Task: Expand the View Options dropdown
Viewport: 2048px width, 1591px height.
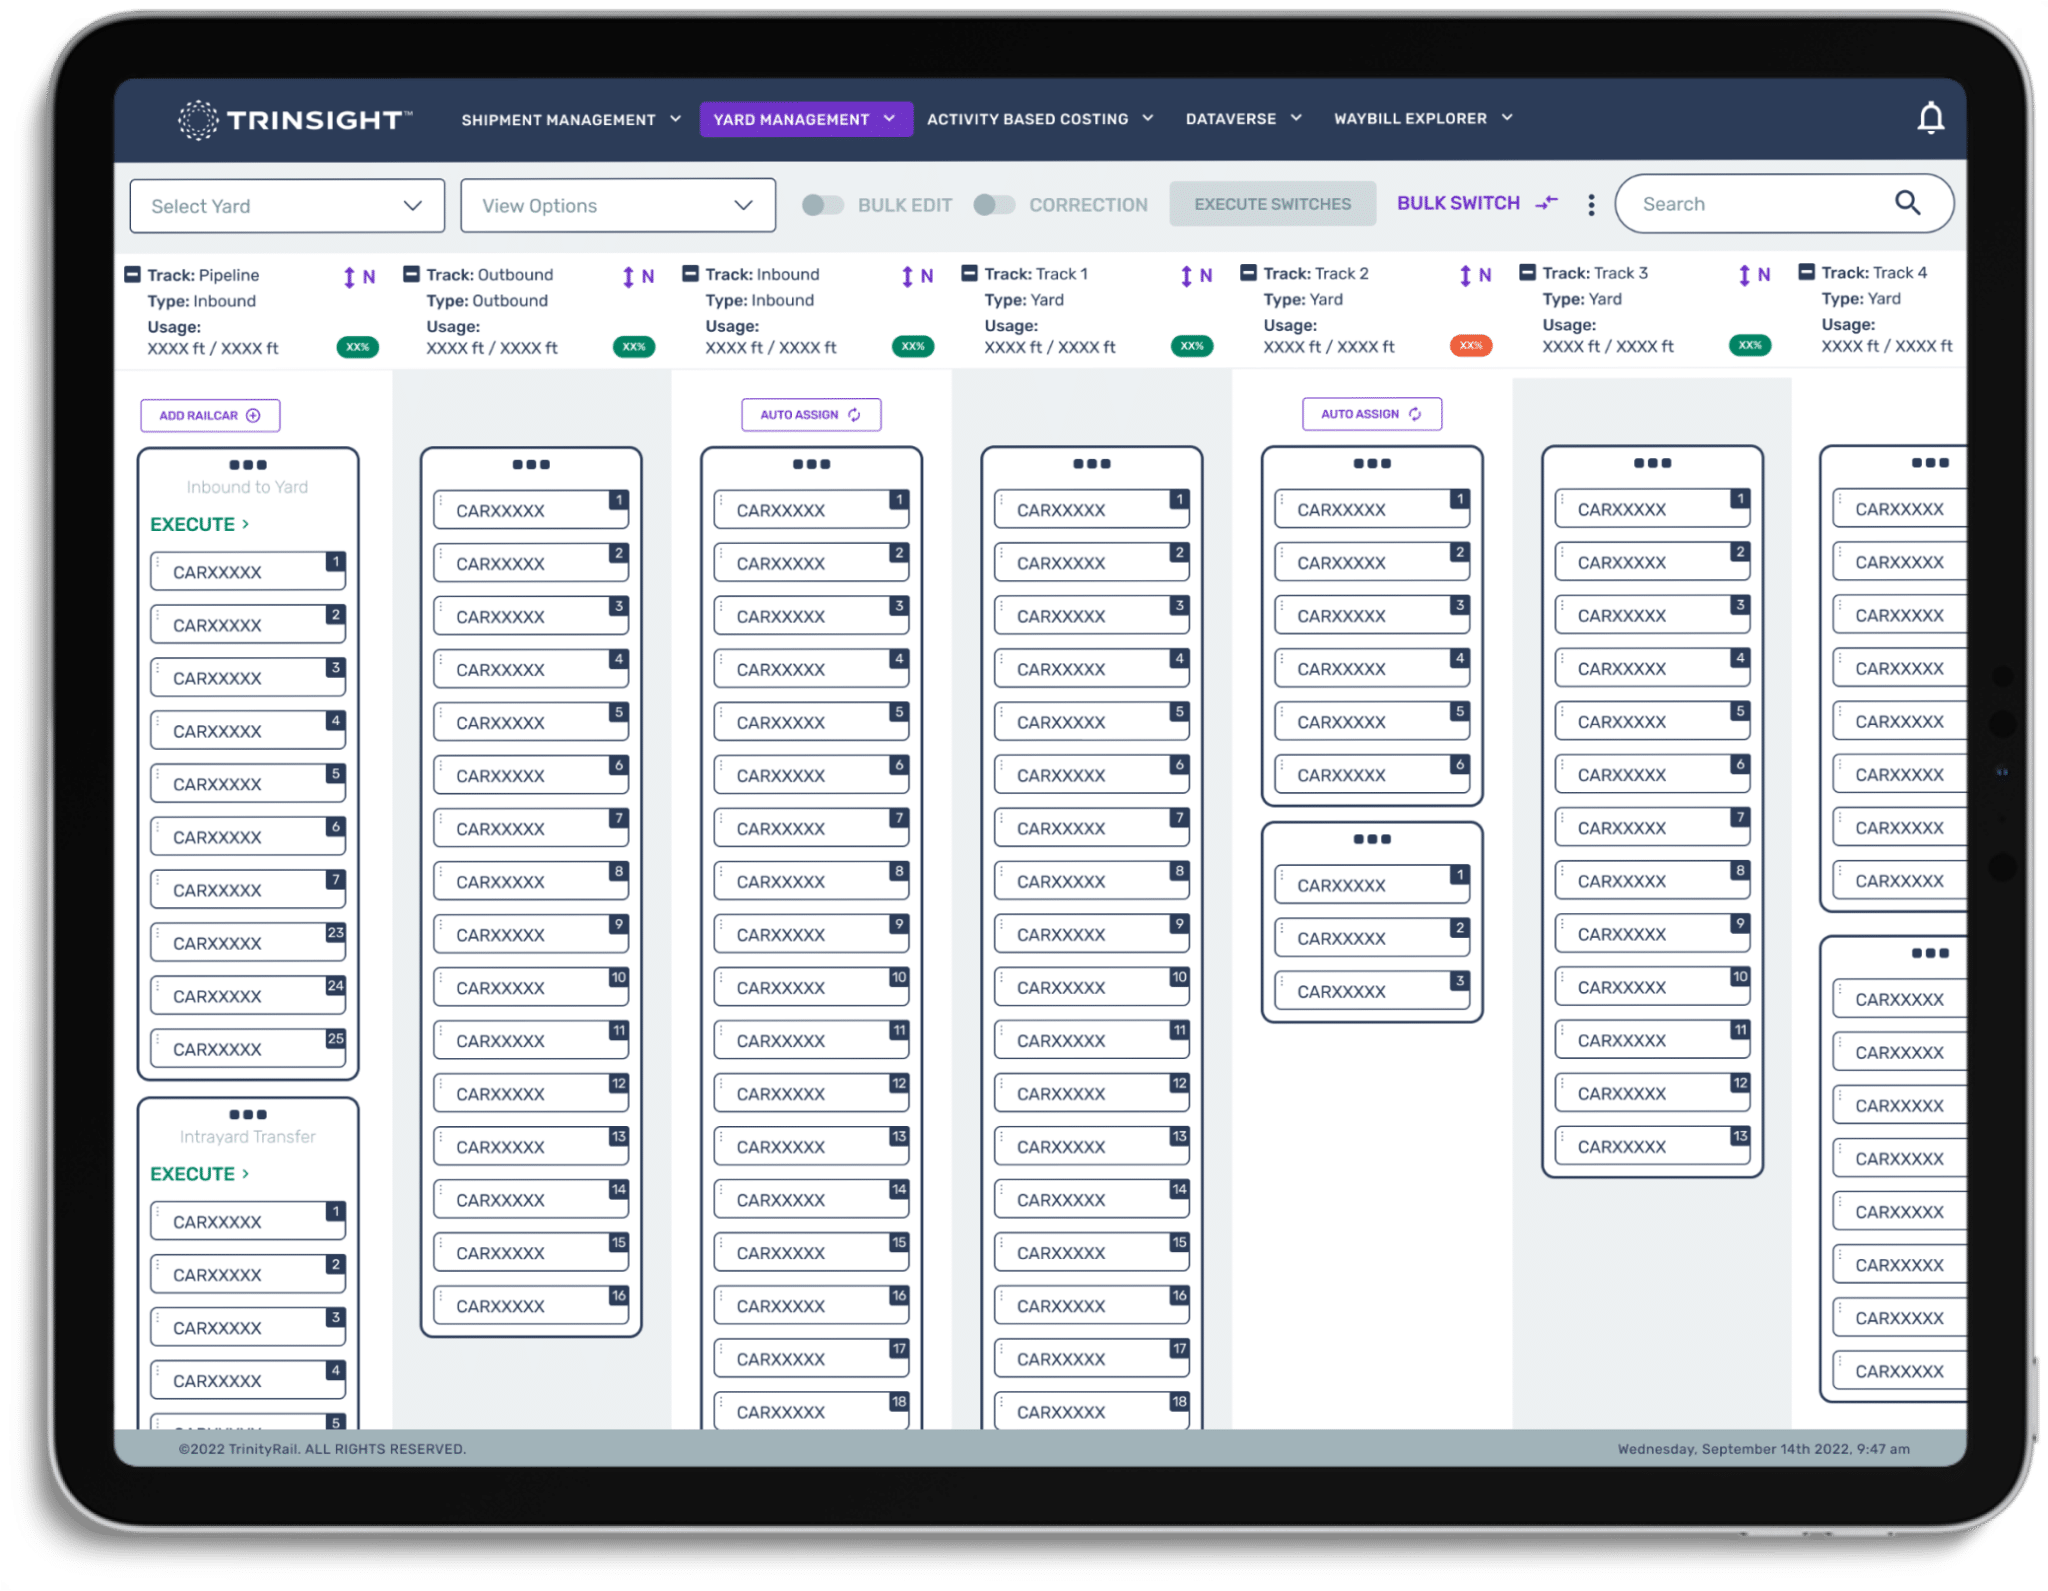Action: (x=617, y=205)
